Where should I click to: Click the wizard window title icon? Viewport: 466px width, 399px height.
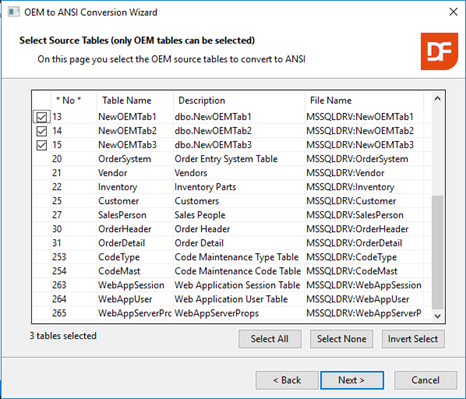point(14,12)
